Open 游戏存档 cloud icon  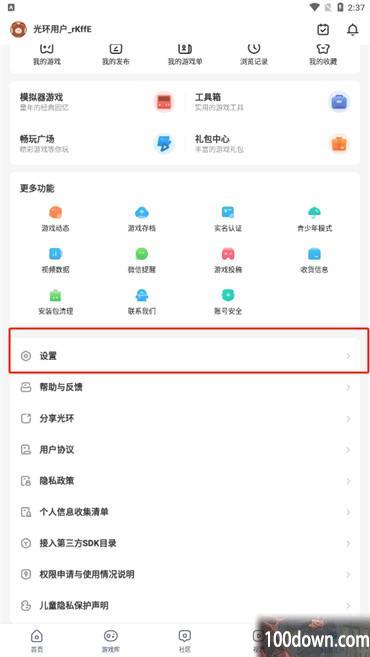click(x=142, y=212)
